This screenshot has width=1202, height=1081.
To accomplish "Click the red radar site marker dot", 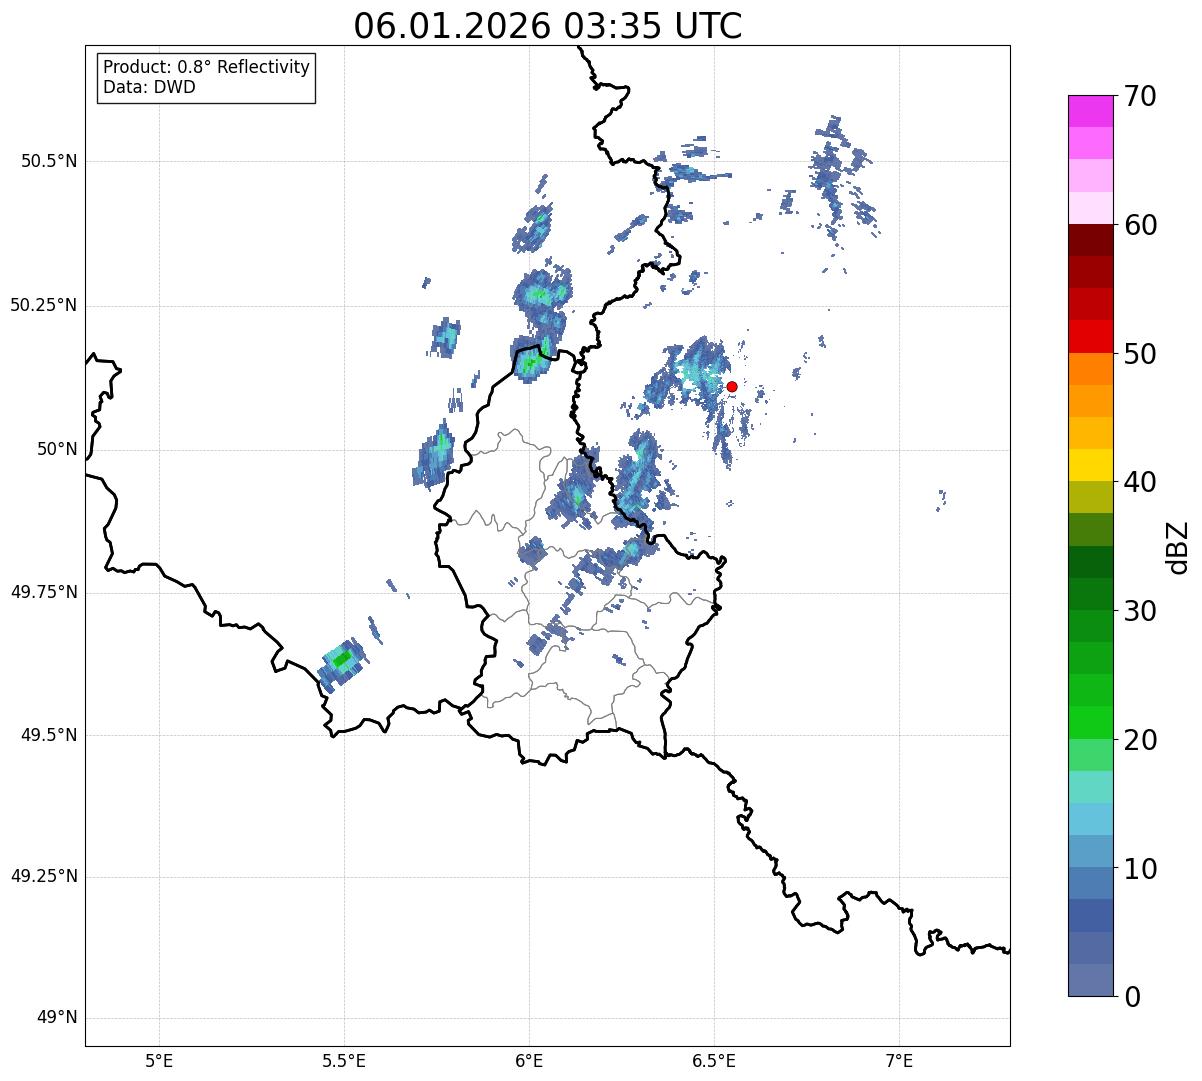I will [732, 386].
